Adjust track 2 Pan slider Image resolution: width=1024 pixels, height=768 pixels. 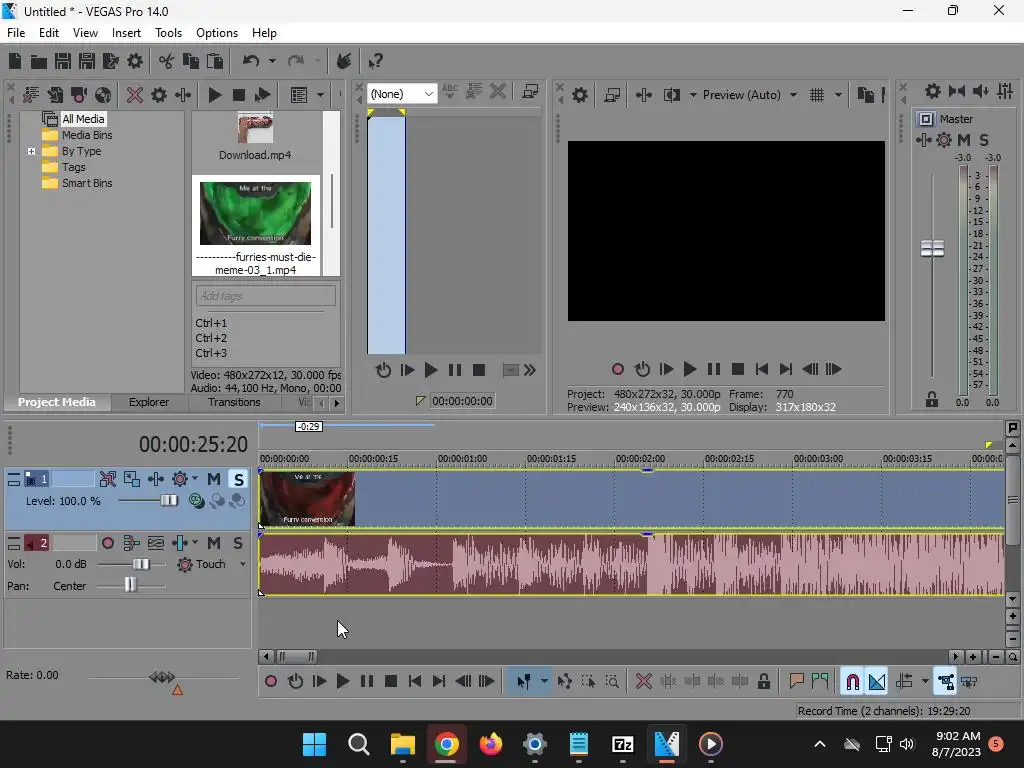(131, 586)
